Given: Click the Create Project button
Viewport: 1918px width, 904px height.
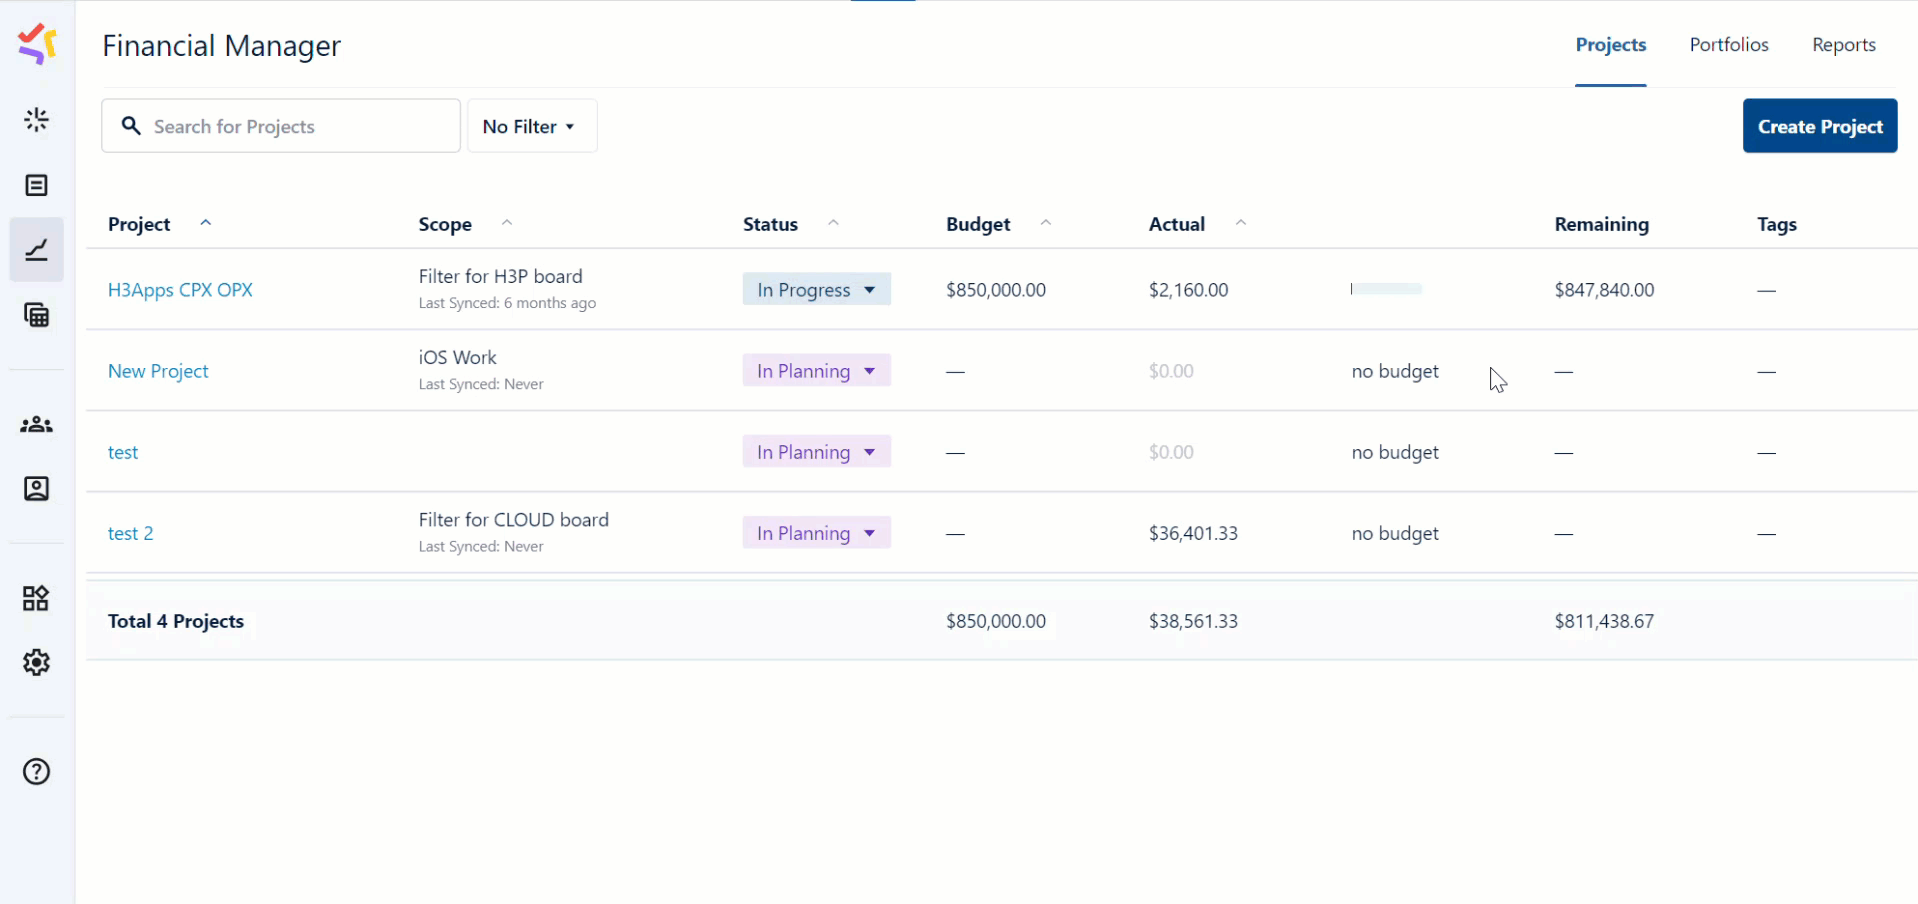Looking at the screenshot, I should click(1819, 126).
